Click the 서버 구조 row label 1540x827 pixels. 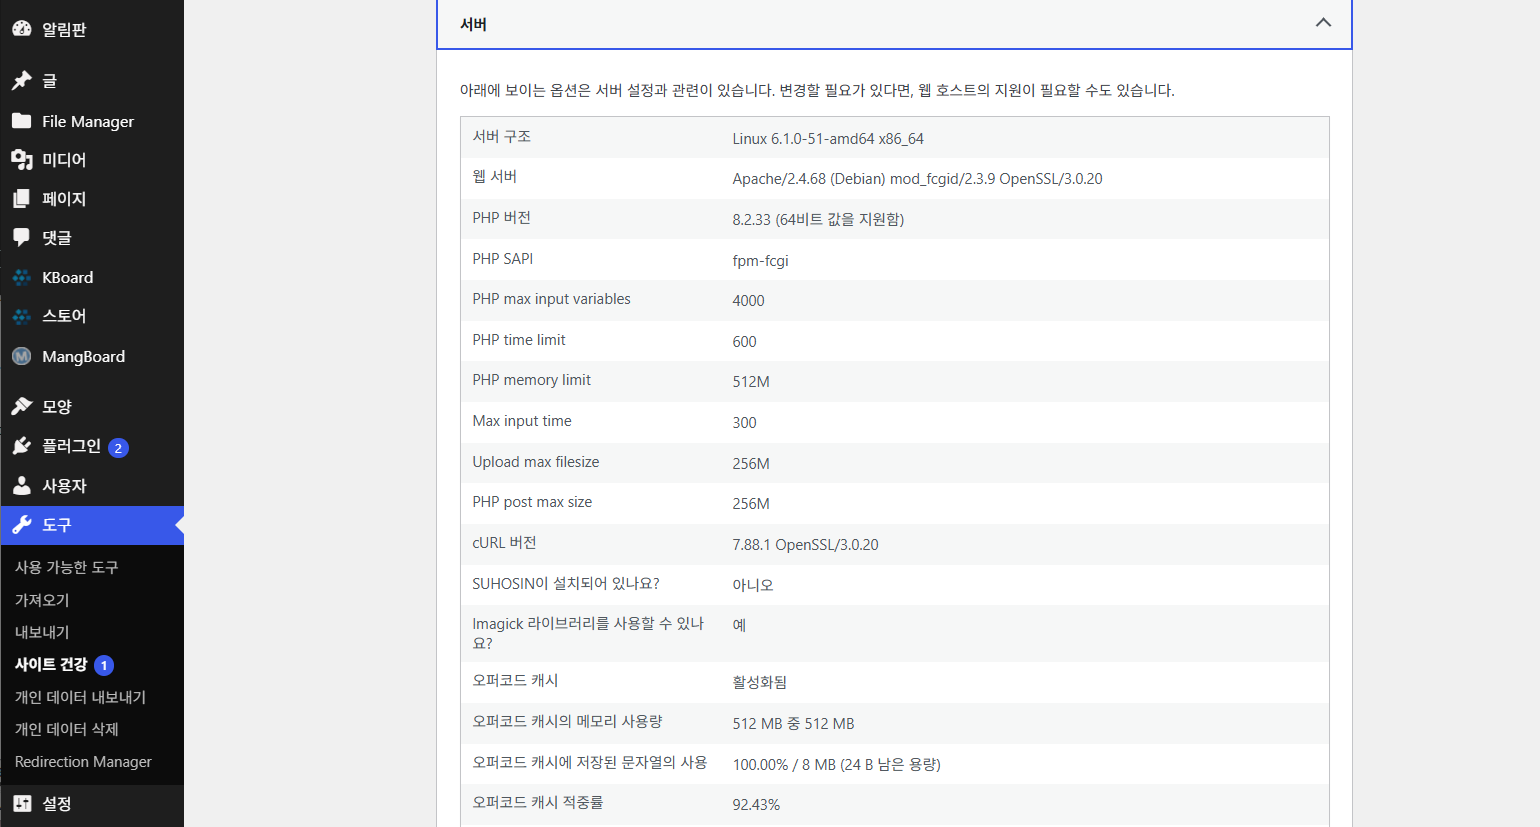(502, 137)
